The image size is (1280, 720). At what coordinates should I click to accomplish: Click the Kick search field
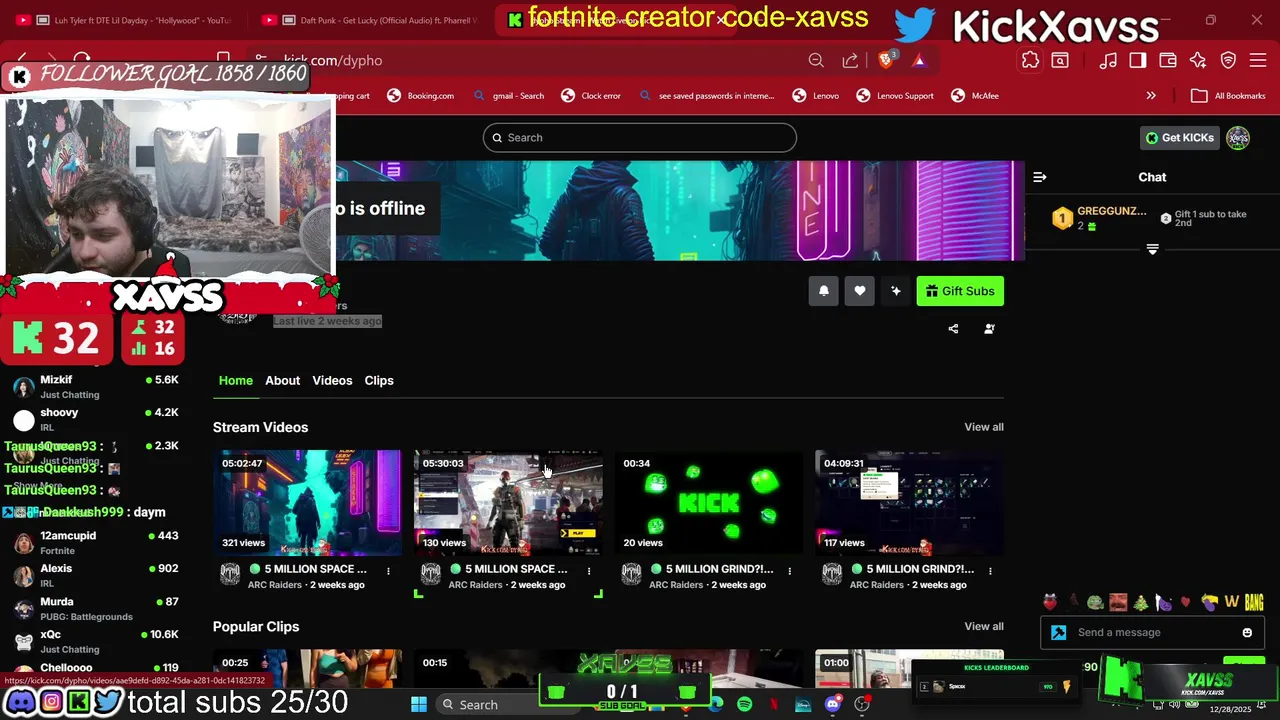coord(640,138)
